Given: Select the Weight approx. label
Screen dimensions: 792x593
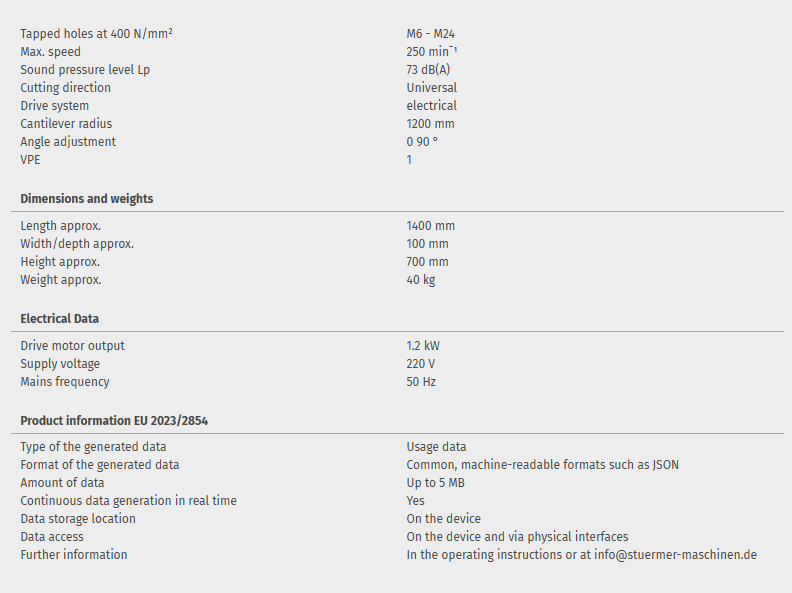Looking at the screenshot, I should pyautogui.click(x=61, y=280).
